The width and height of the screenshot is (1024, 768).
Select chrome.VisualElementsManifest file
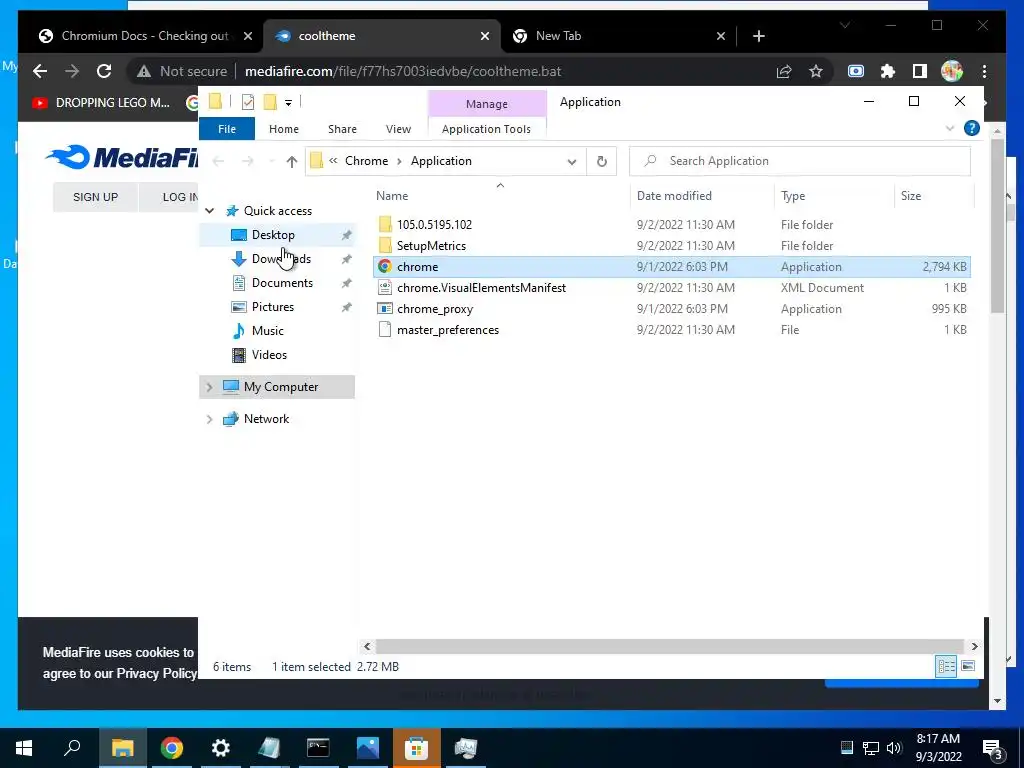point(671,288)
